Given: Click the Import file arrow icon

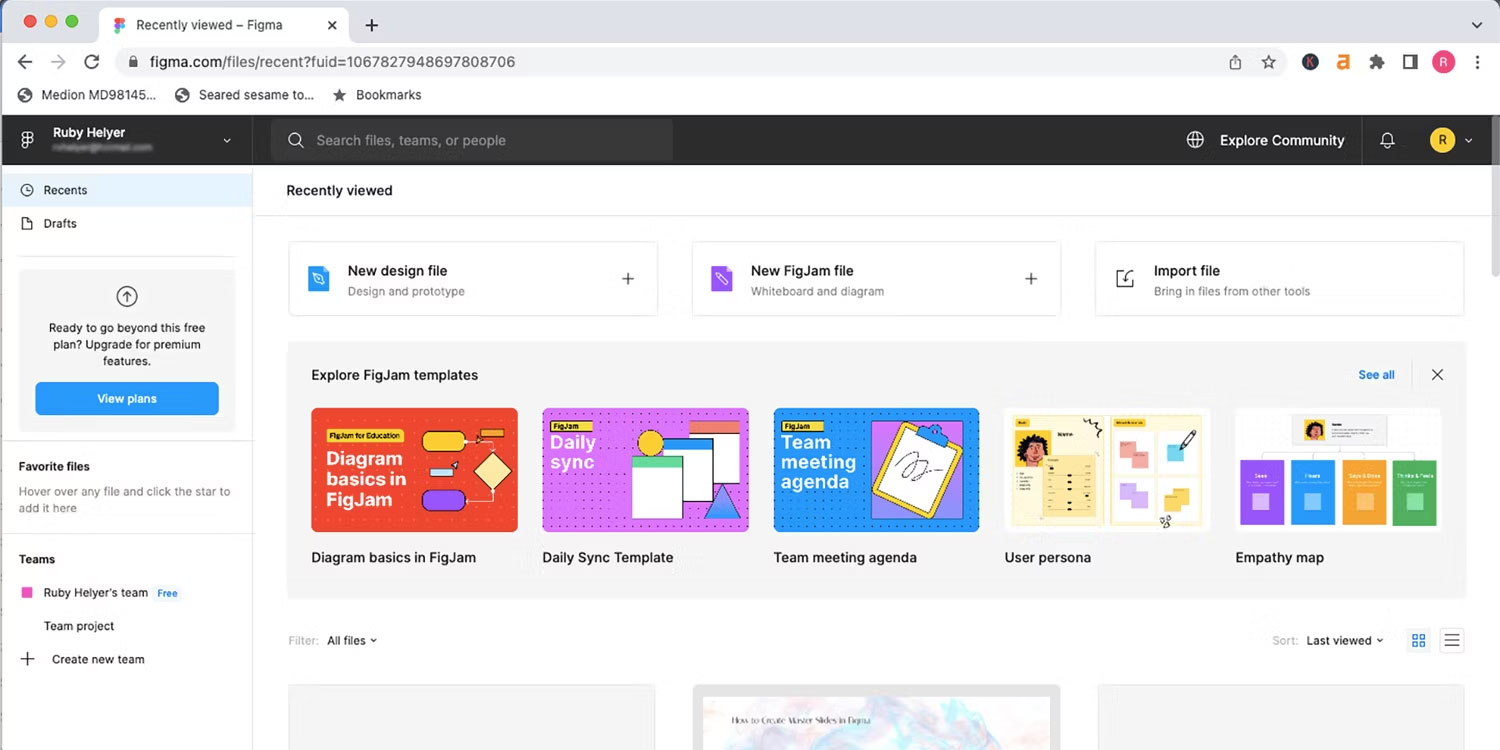Looking at the screenshot, I should pyautogui.click(x=1125, y=279).
